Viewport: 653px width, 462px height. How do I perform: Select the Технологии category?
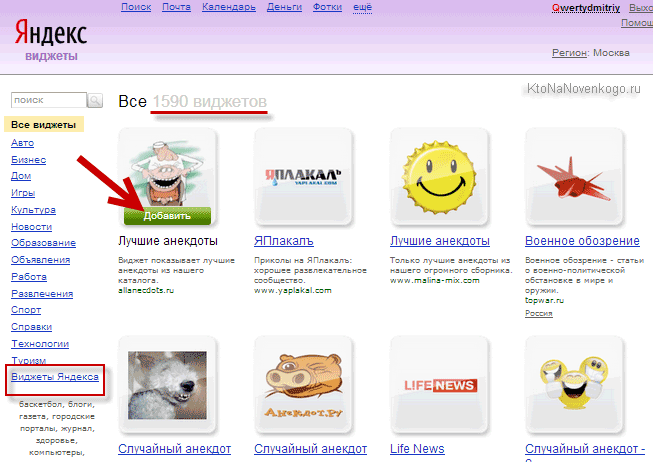tap(40, 344)
